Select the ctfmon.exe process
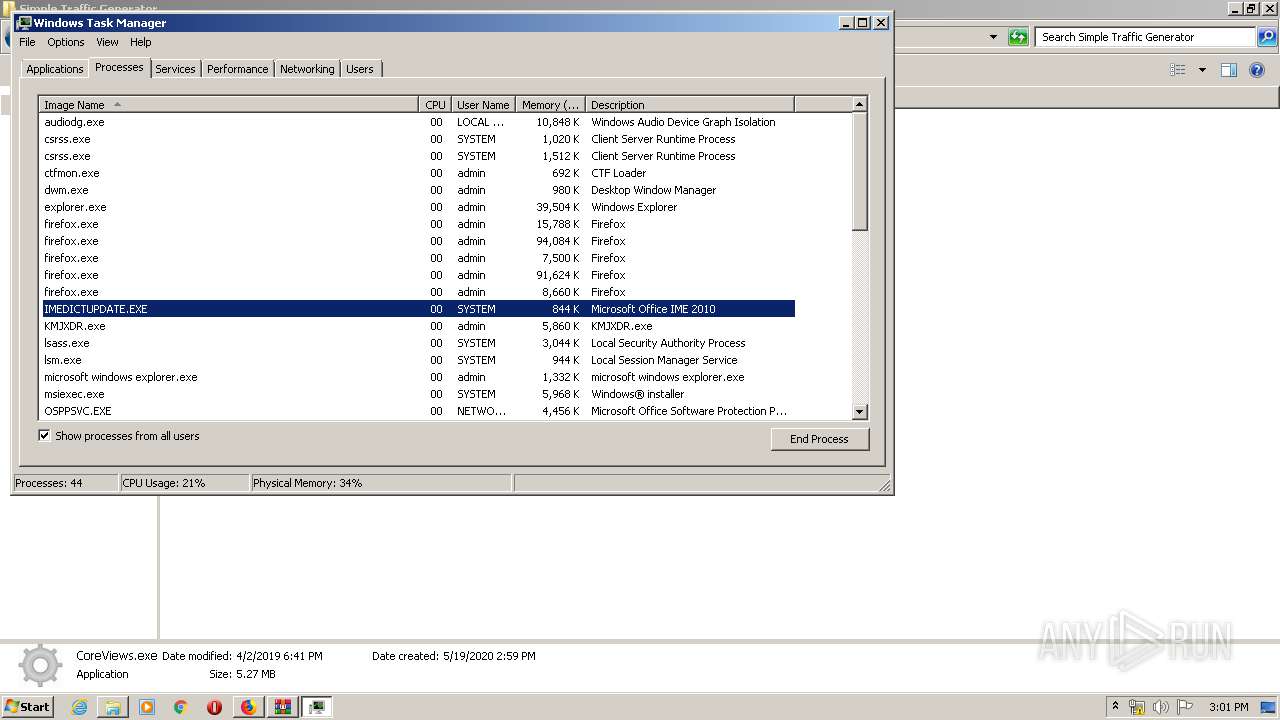 tap(418, 173)
